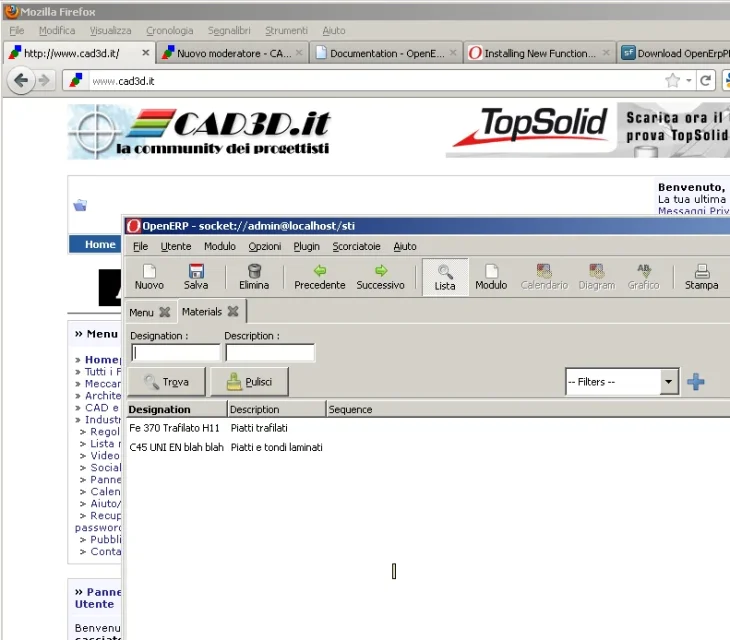Open the Scorciatoie menu

pyautogui.click(x=356, y=246)
